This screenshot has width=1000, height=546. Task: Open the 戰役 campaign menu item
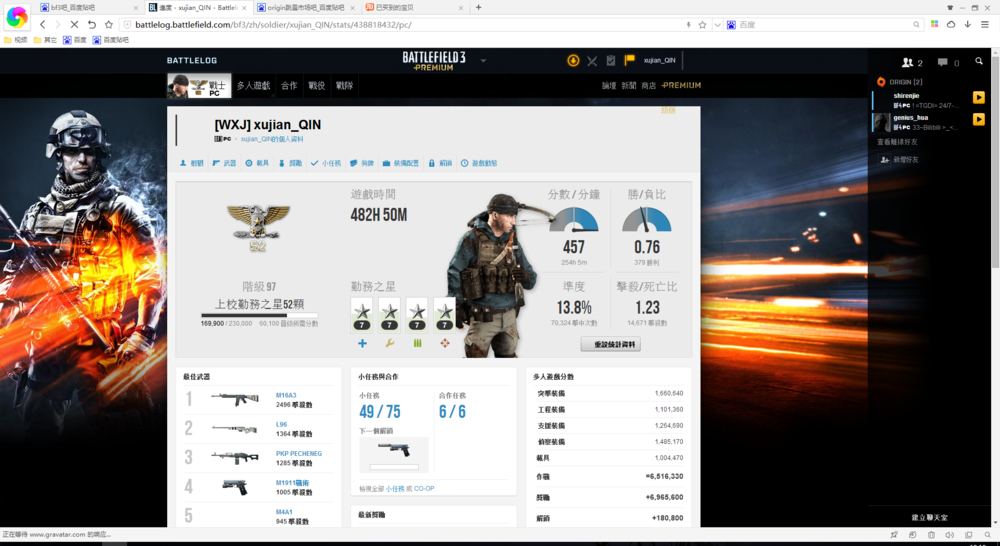click(316, 85)
